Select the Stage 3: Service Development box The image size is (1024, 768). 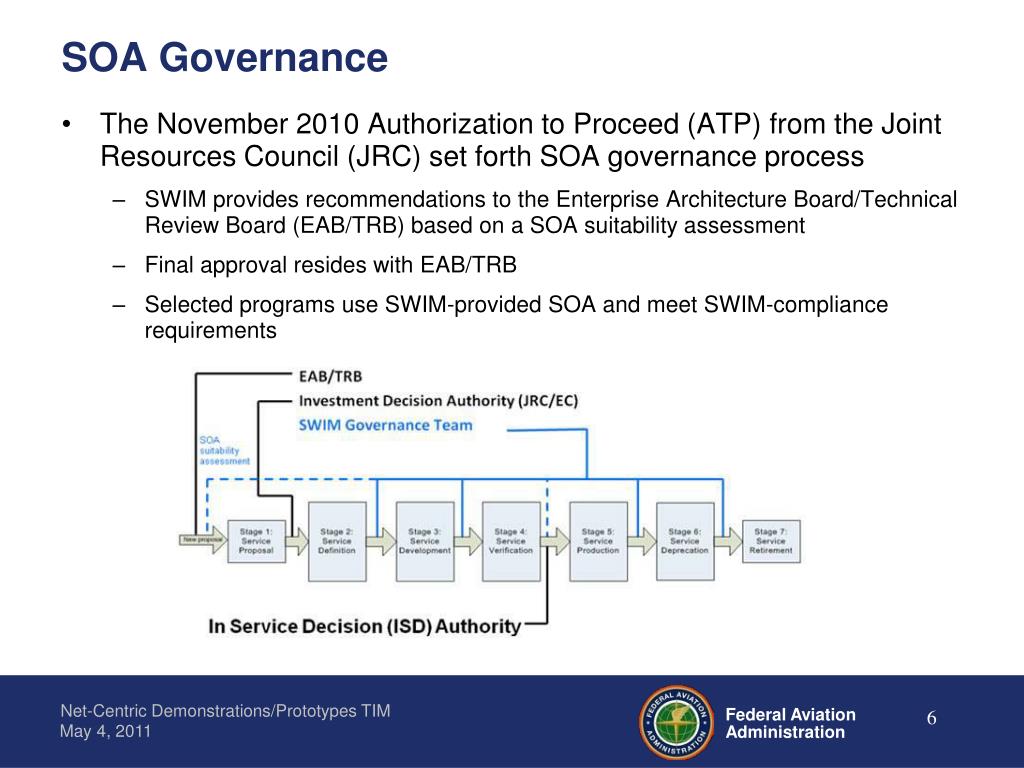coord(425,541)
